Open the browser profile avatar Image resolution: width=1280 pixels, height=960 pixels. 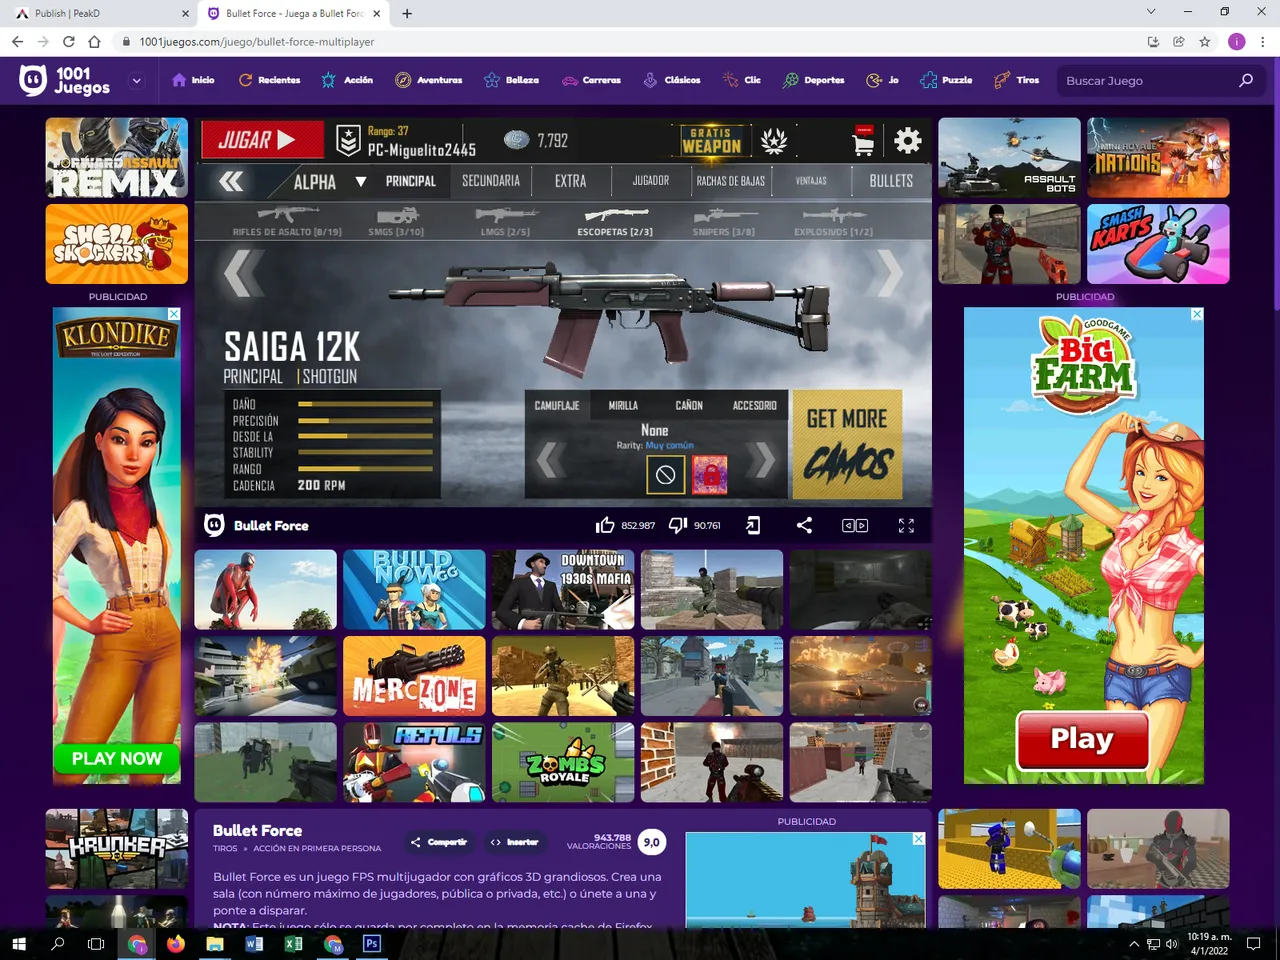(x=1237, y=42)
